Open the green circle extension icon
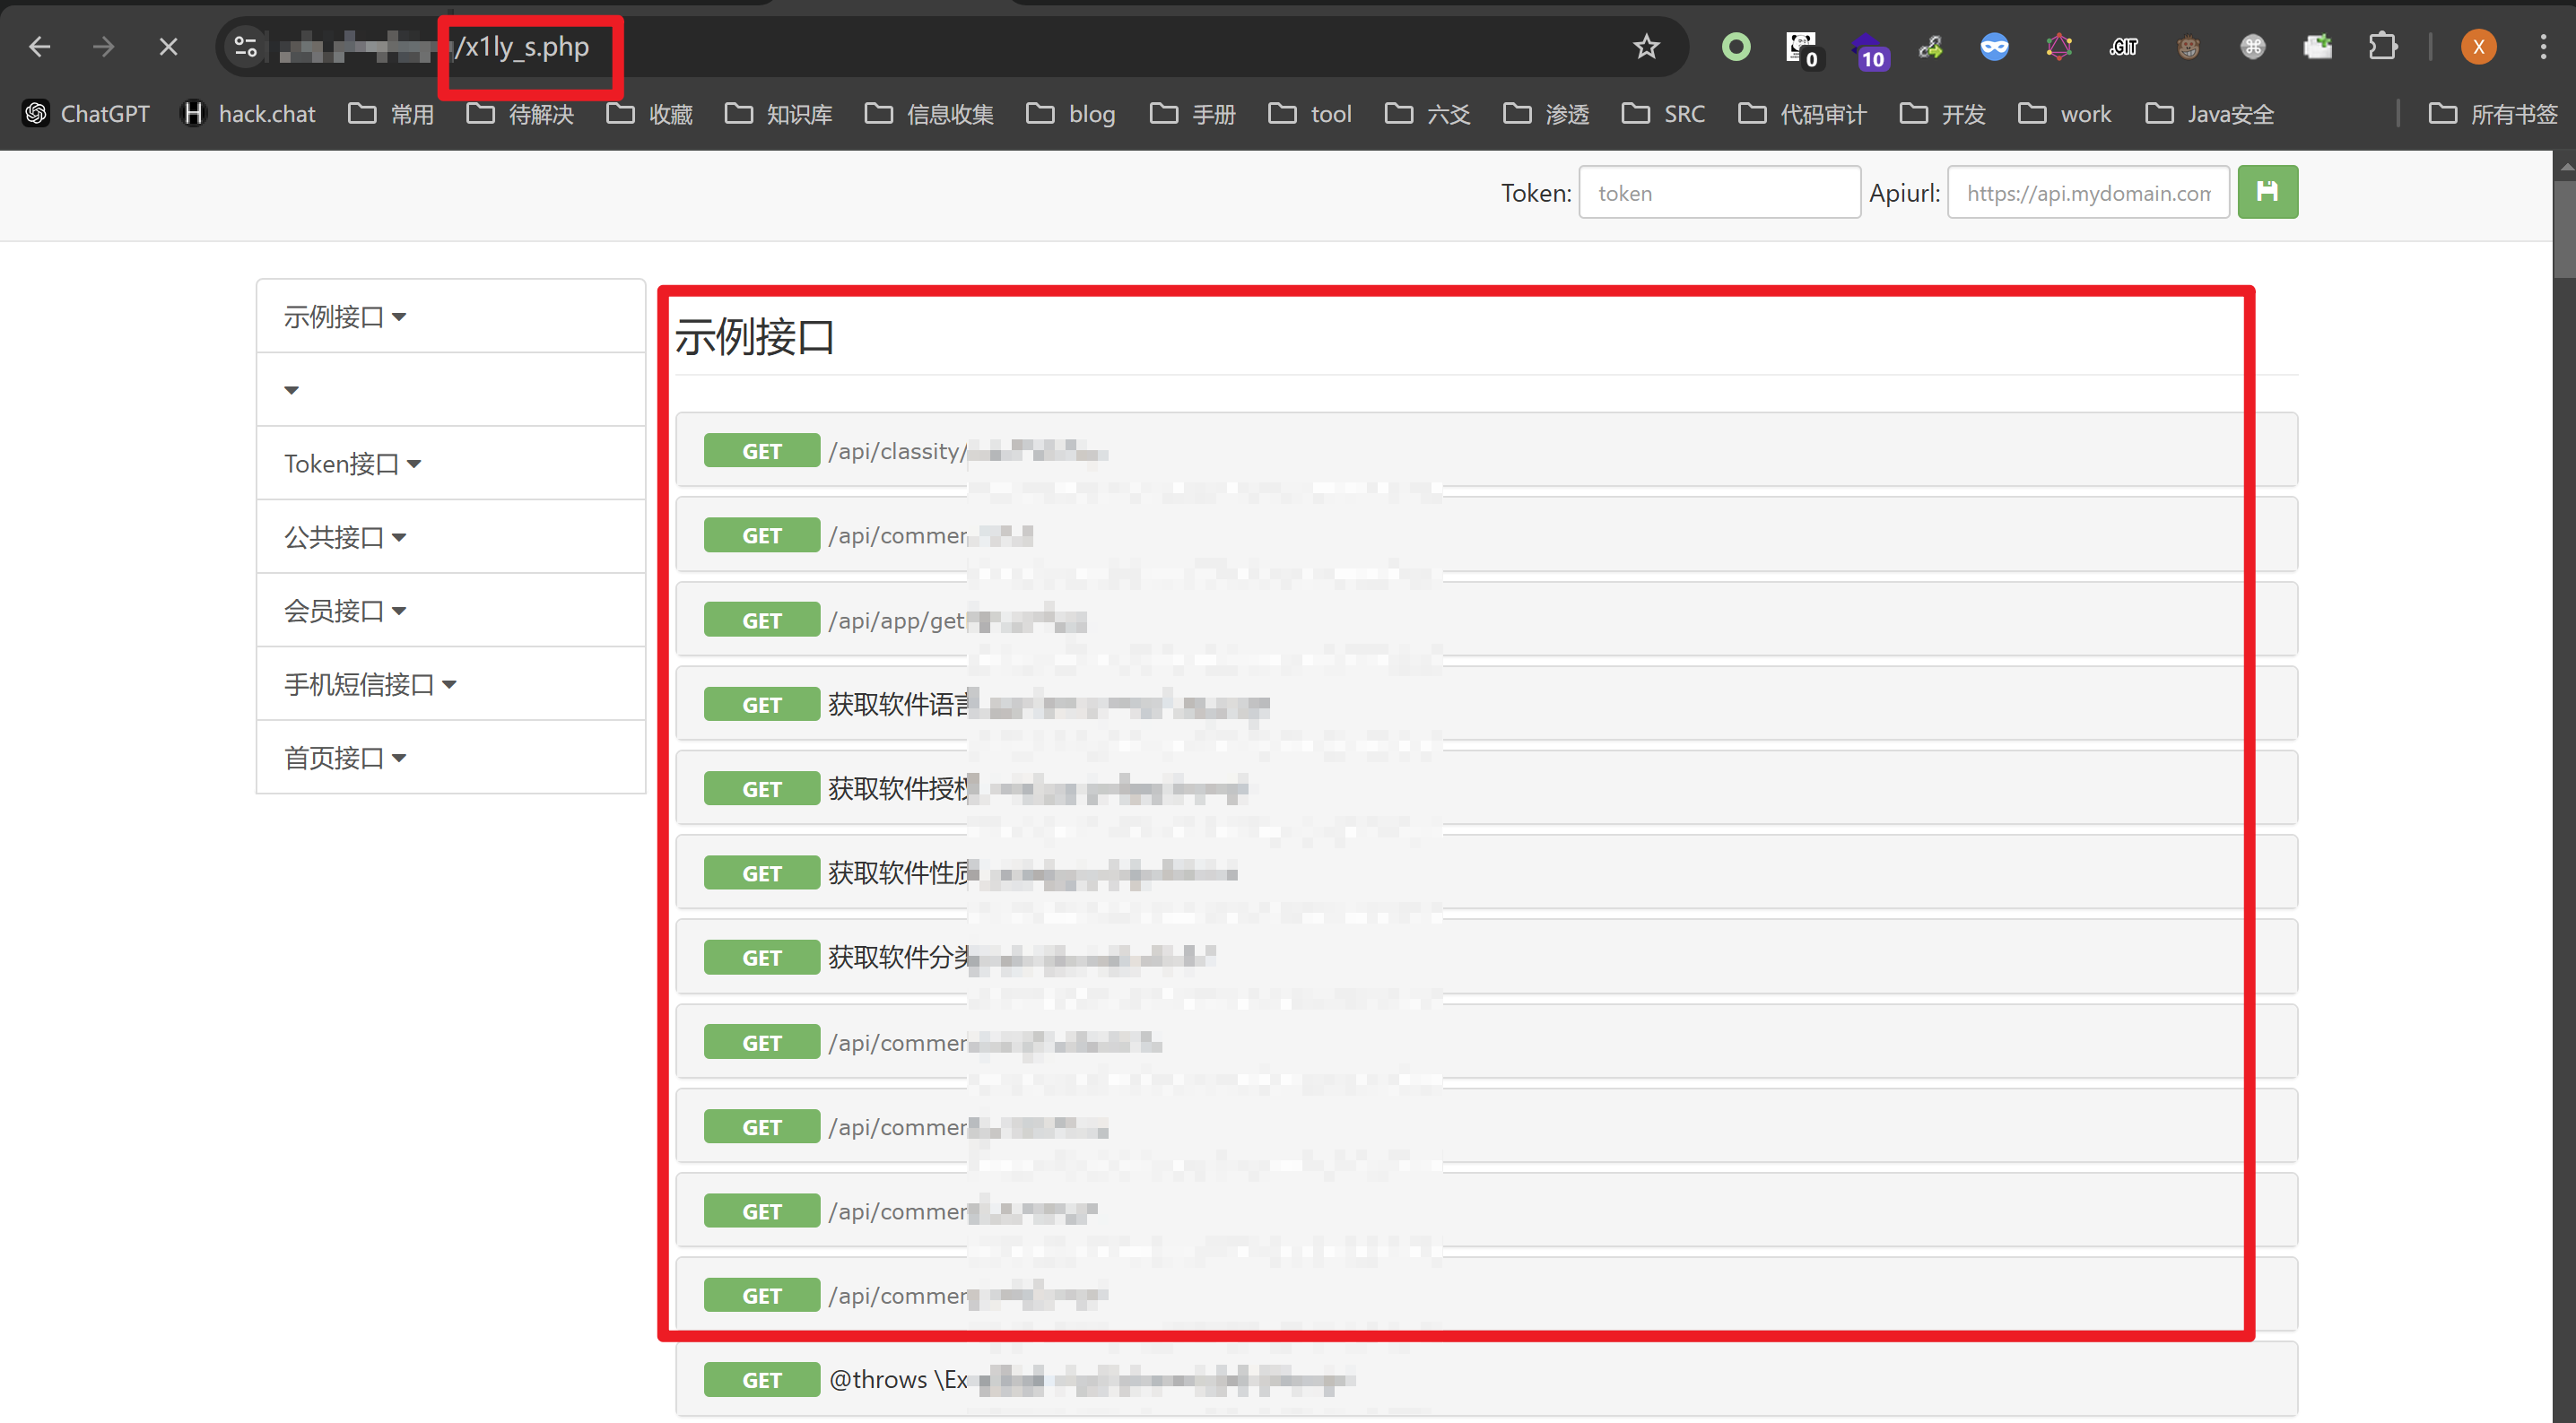 coord(1736,47)
